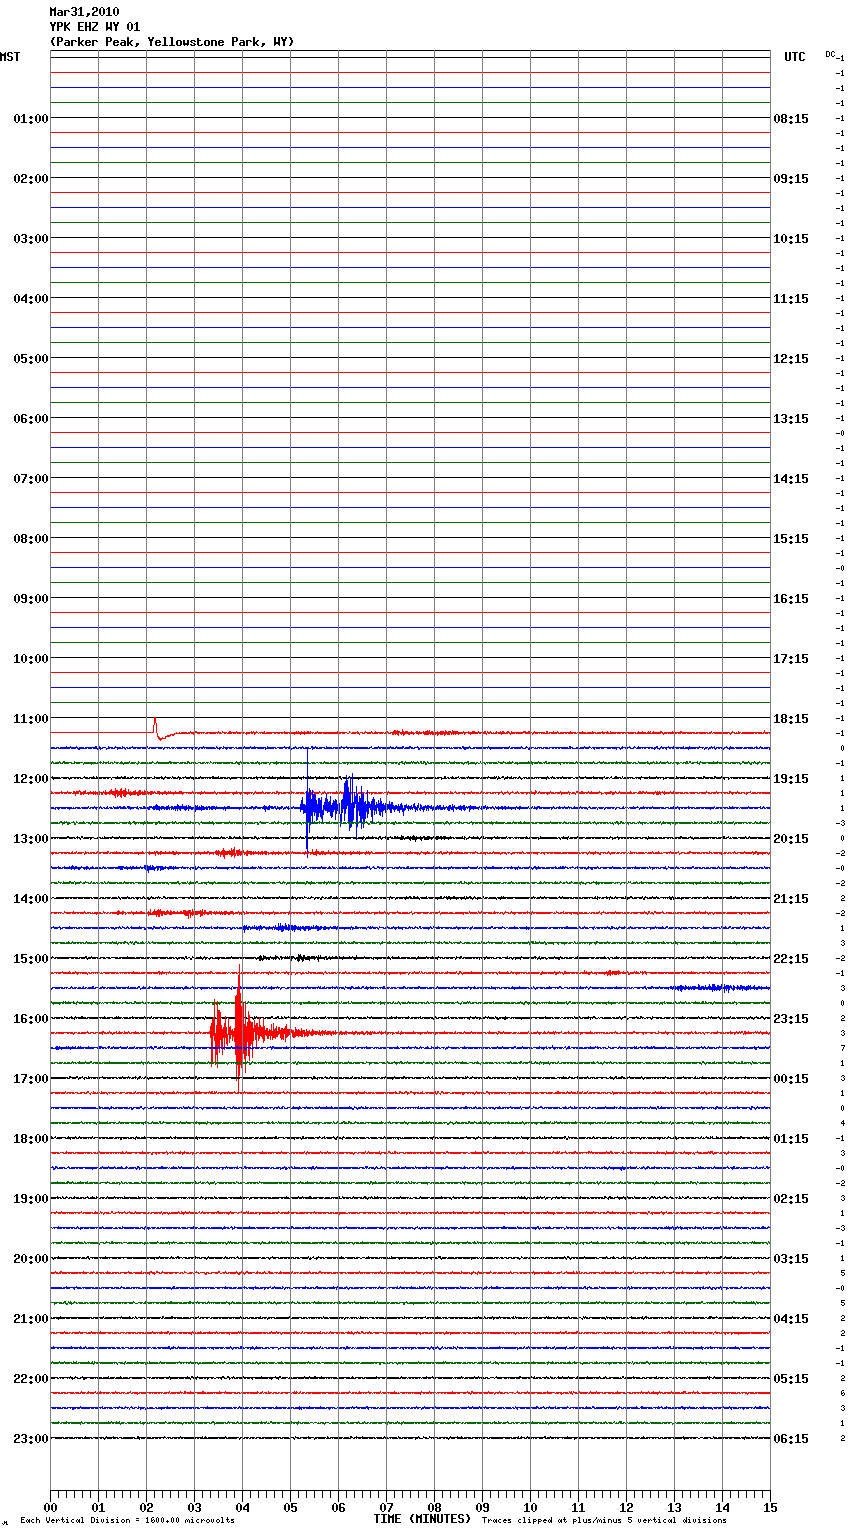Click the MST column header
The width and height of the screenshot is (850, 1534).
click(10, 57)
